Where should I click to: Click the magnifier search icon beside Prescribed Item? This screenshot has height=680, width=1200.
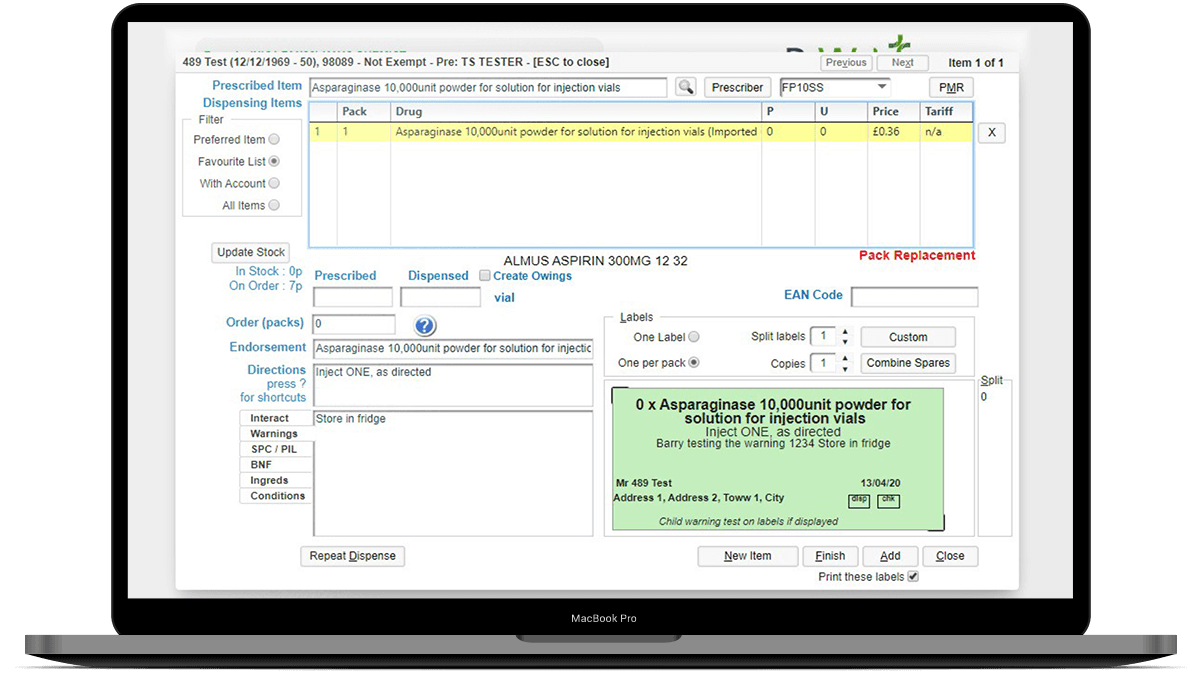tap(685, 88)
